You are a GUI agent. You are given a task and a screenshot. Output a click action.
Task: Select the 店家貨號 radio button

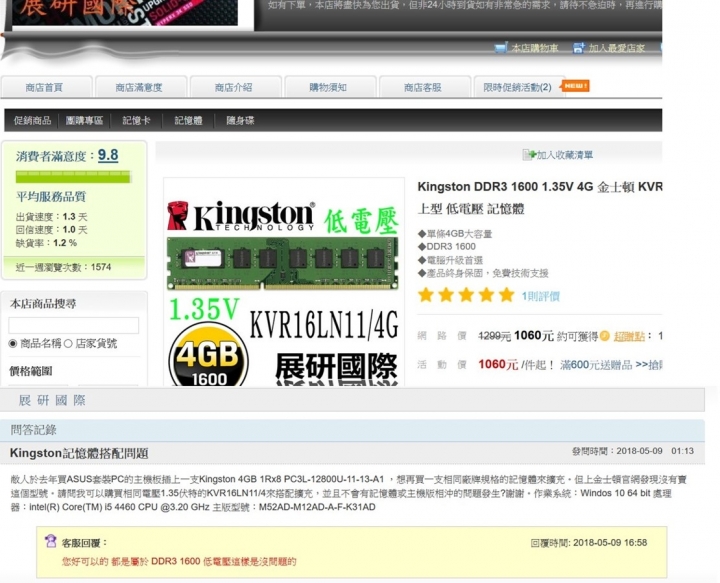coord(68,343)
